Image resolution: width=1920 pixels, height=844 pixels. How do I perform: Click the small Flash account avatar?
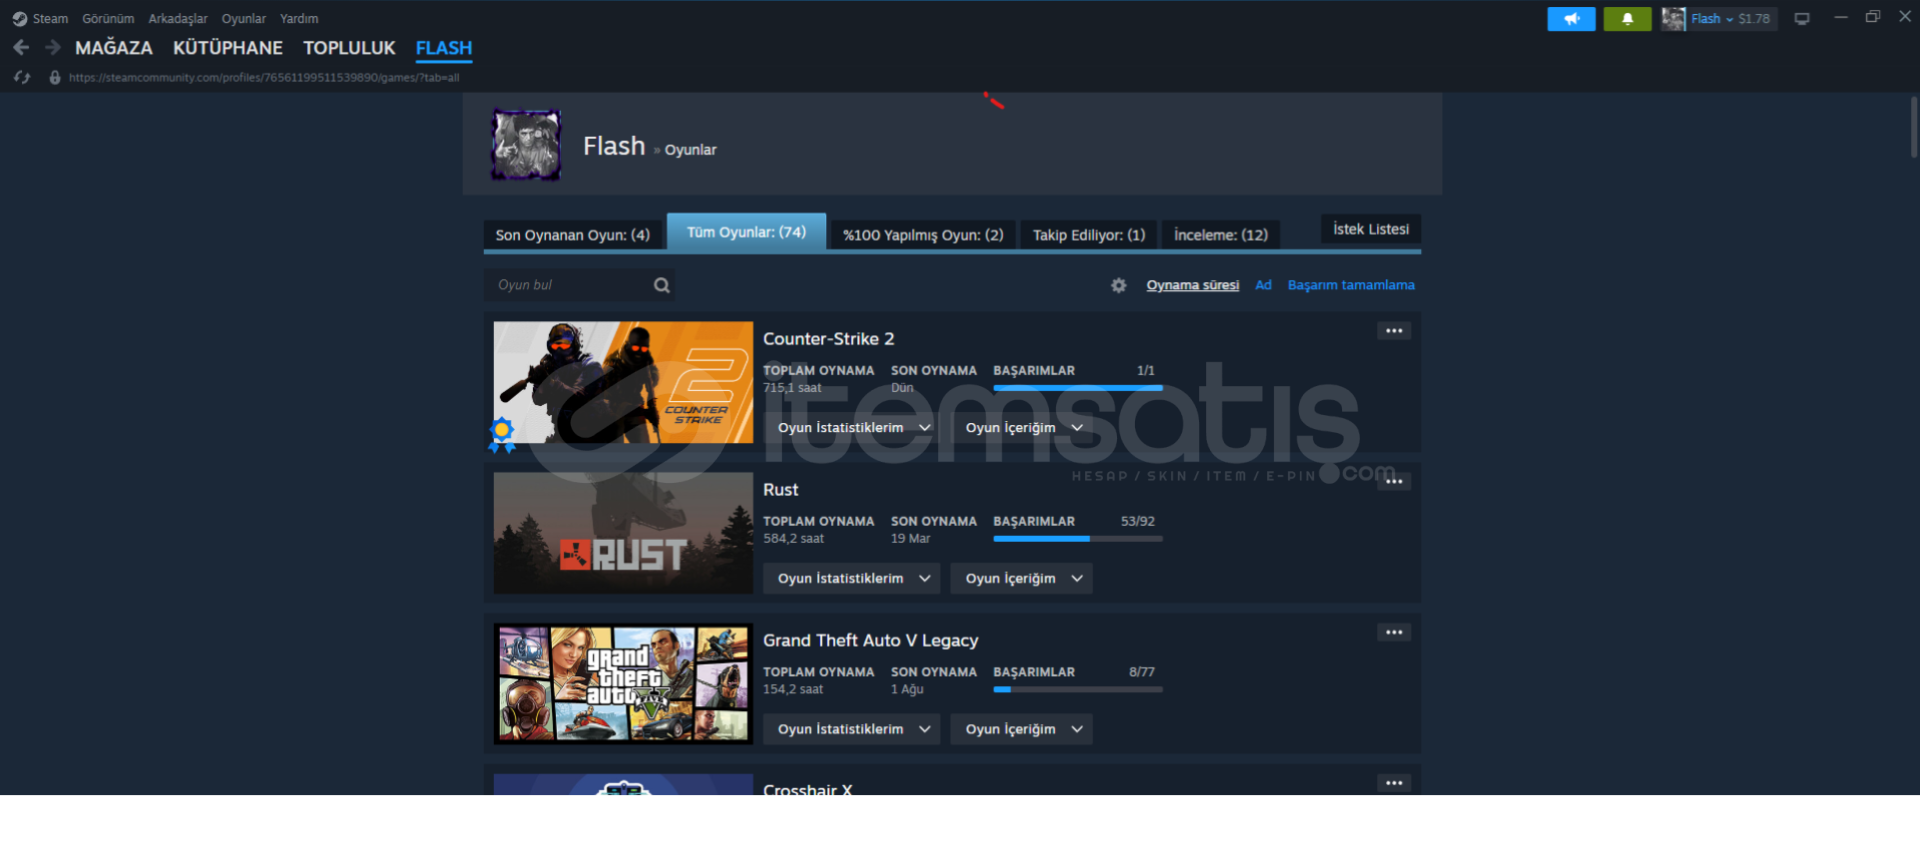click(x=1673, y=19)
